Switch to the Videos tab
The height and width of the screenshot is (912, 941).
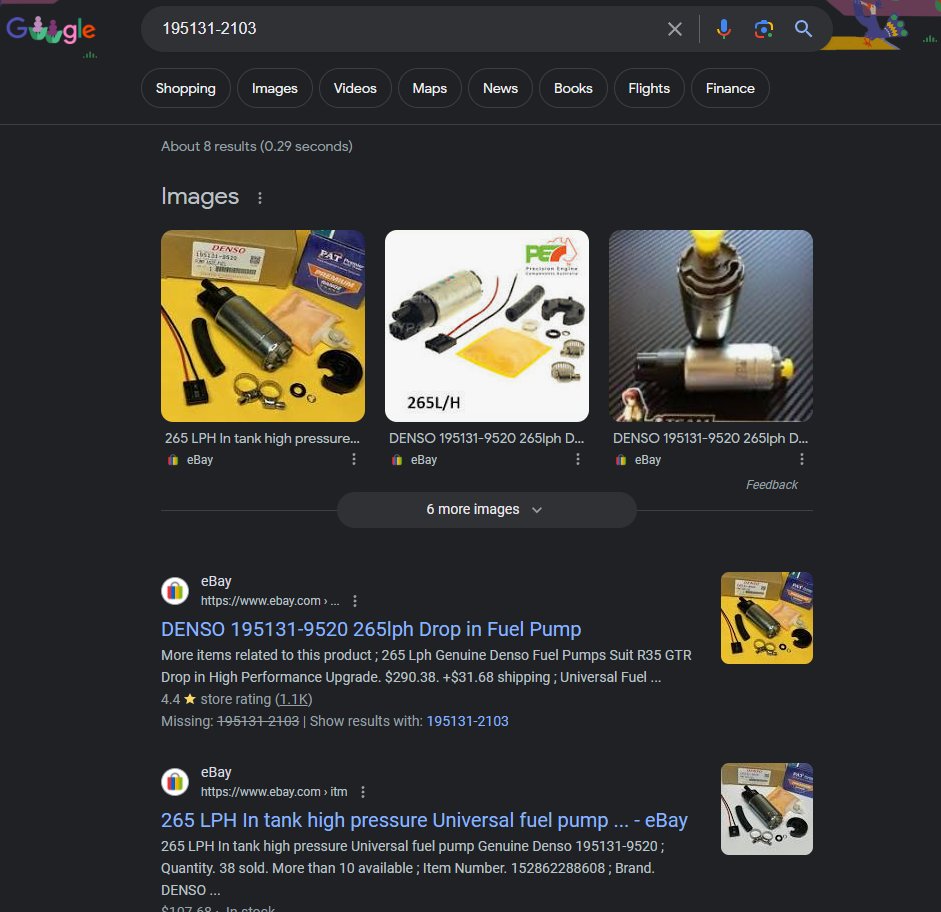click(355, 88)
